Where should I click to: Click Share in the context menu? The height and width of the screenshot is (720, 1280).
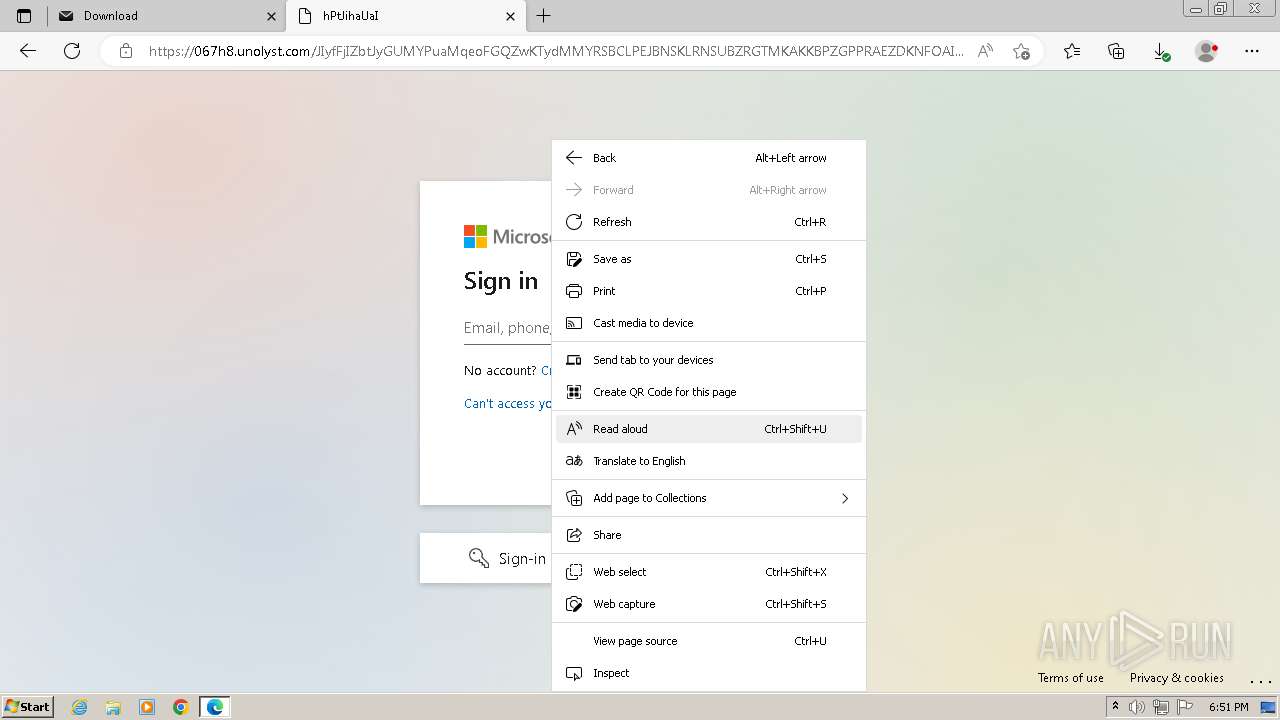(x=708, y=535)
